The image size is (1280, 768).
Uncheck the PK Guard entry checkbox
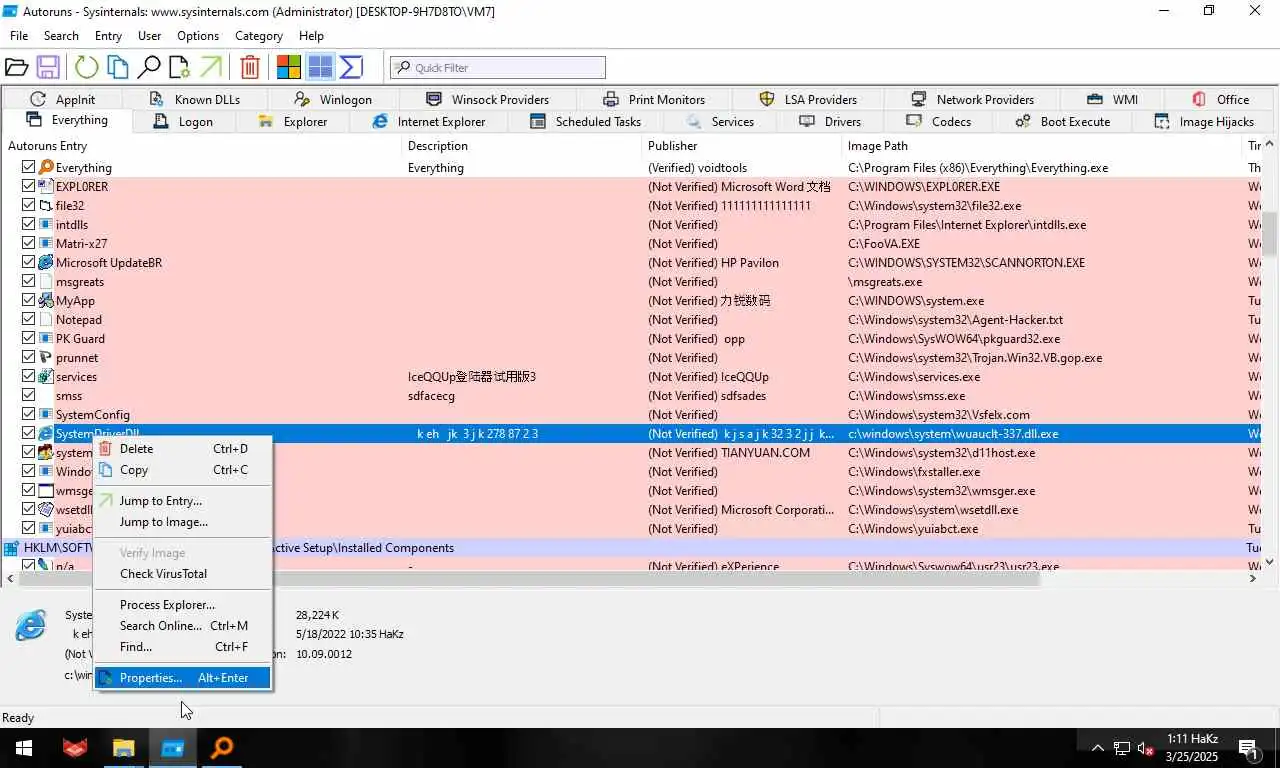(x=28, y=338)
